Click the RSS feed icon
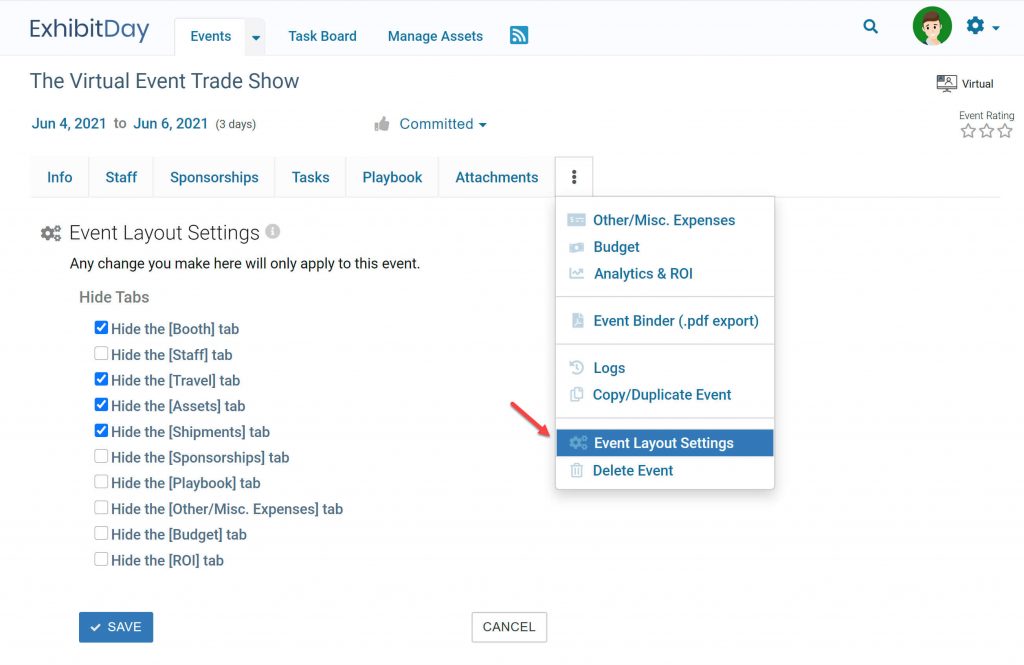The height and width of the screenshot is (665, 1024). 519,36
